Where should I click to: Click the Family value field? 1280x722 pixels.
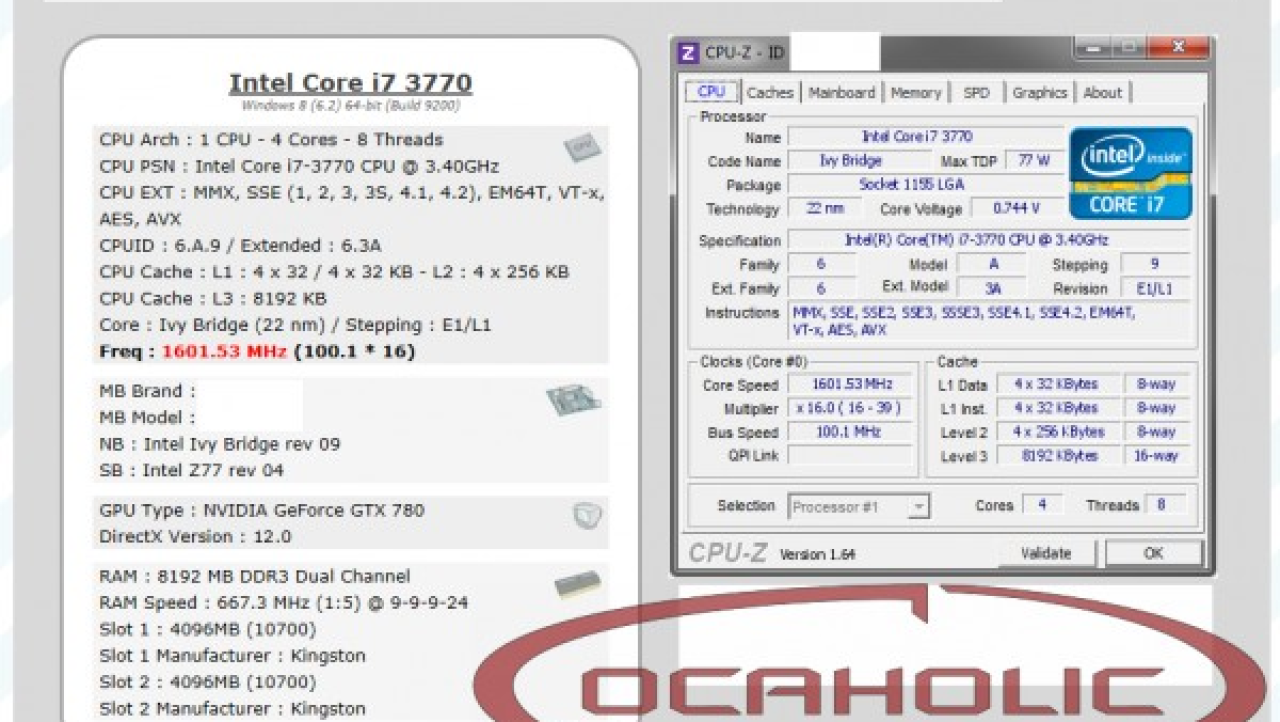pyautogui.click(x=822, y=265)
